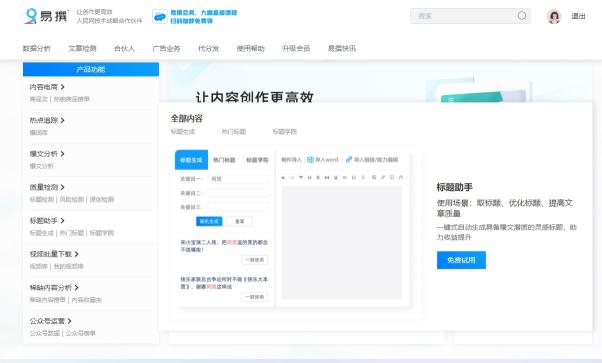This screenshot has width=602, height=363.
Task: Click the 产品功能 sidebar header
Action: coord(91,69)
